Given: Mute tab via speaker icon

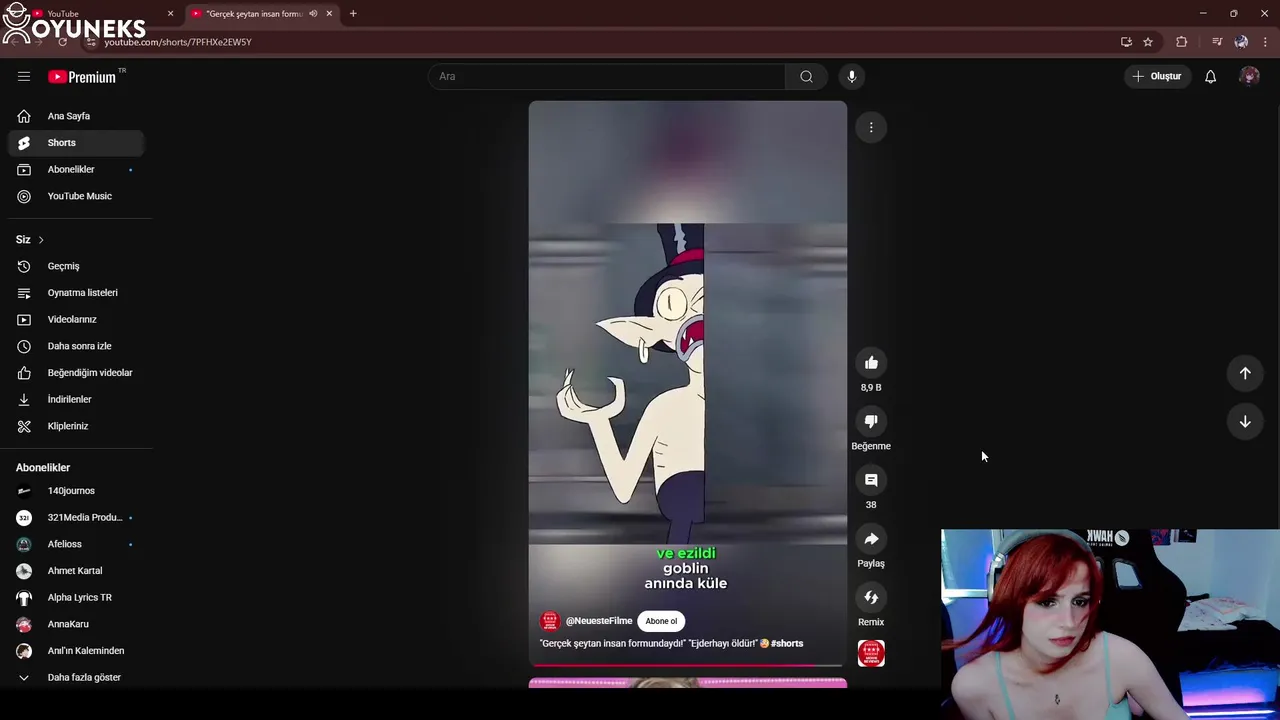Looking at the screenshot, I should (313, 14).
